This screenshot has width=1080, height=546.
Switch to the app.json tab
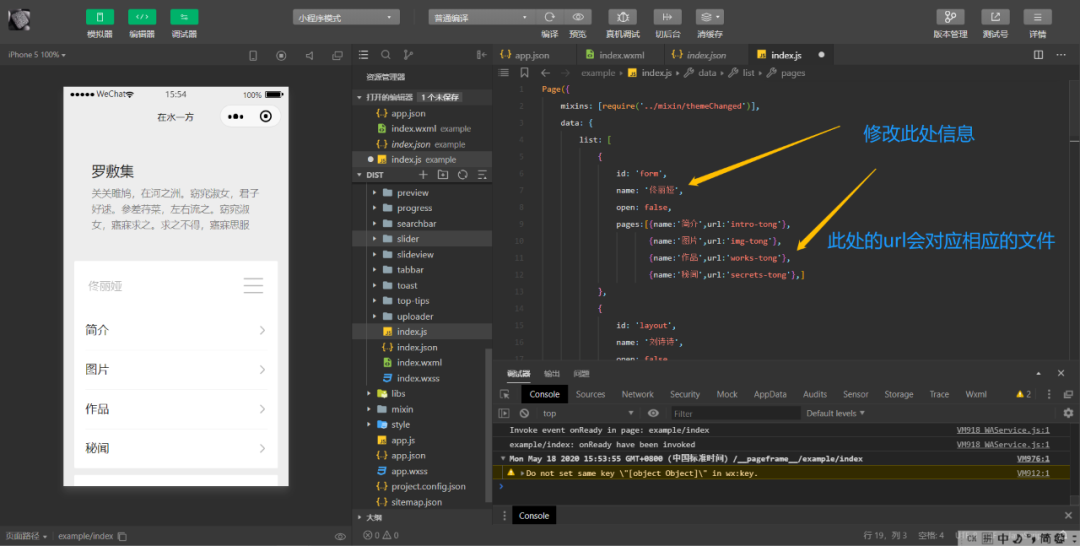coord(534,55)
